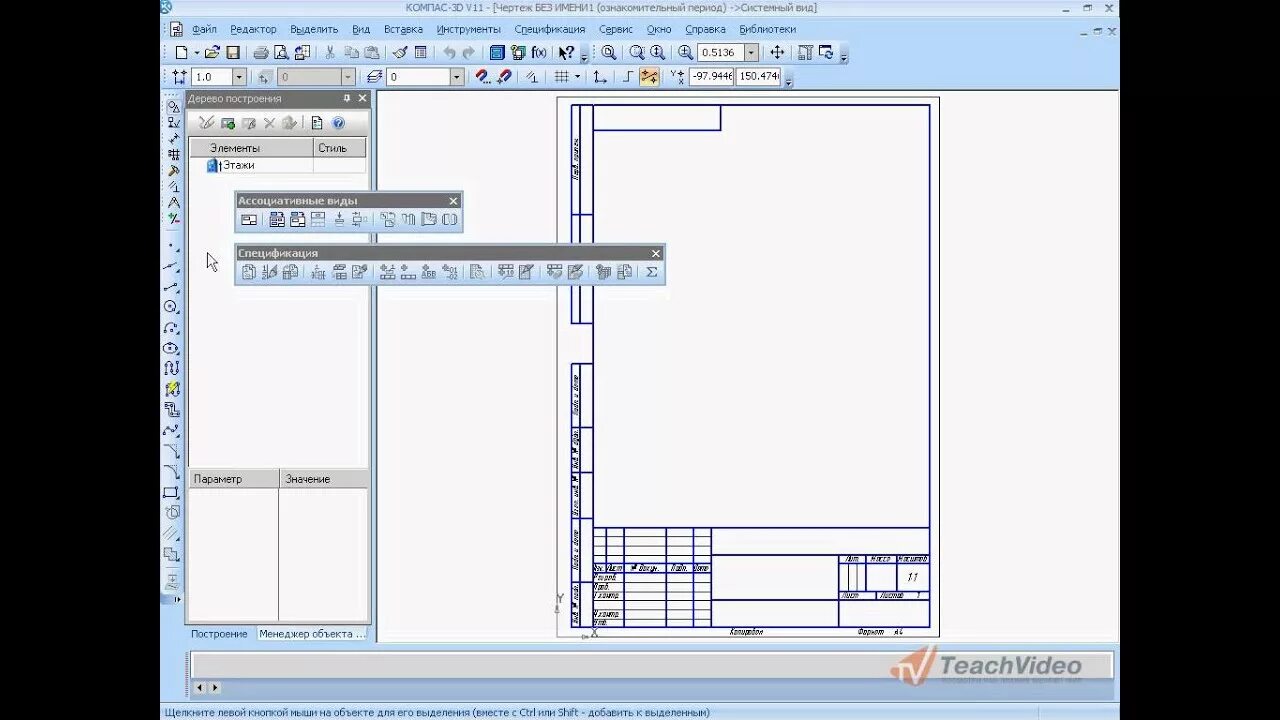Switch to the Менеджер объекта tab
This screenshot has width=1280, height=720.
click(x=312, y=634)
